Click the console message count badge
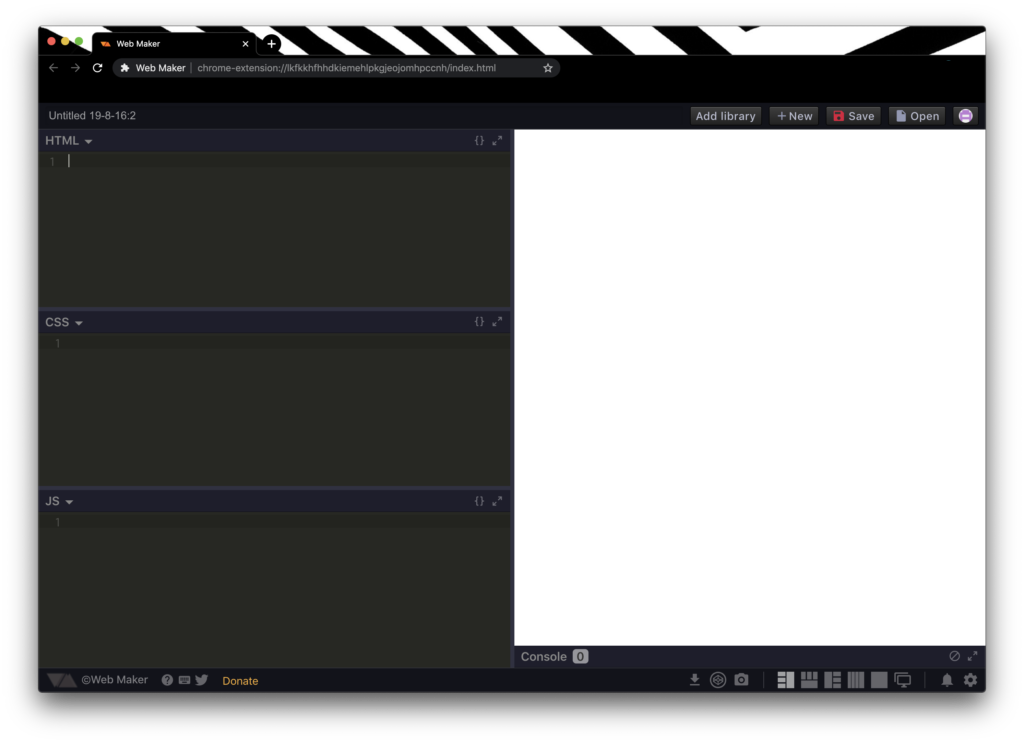The width and height of the screenshot is (1024, 743). pos(581,656)
